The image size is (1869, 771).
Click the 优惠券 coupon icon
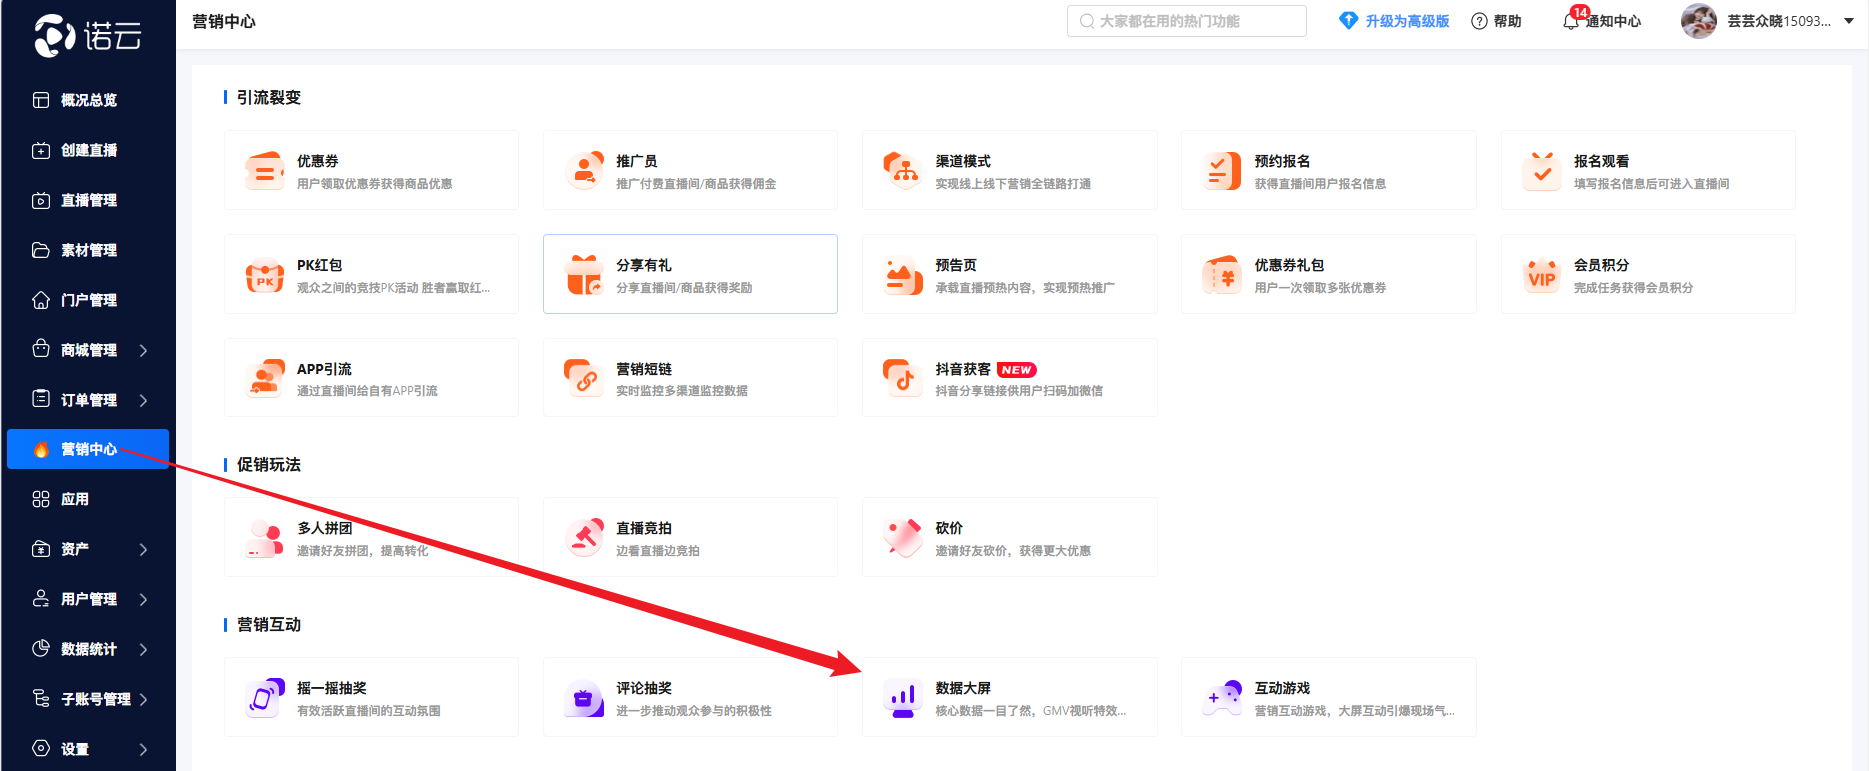tap(265, 171)
